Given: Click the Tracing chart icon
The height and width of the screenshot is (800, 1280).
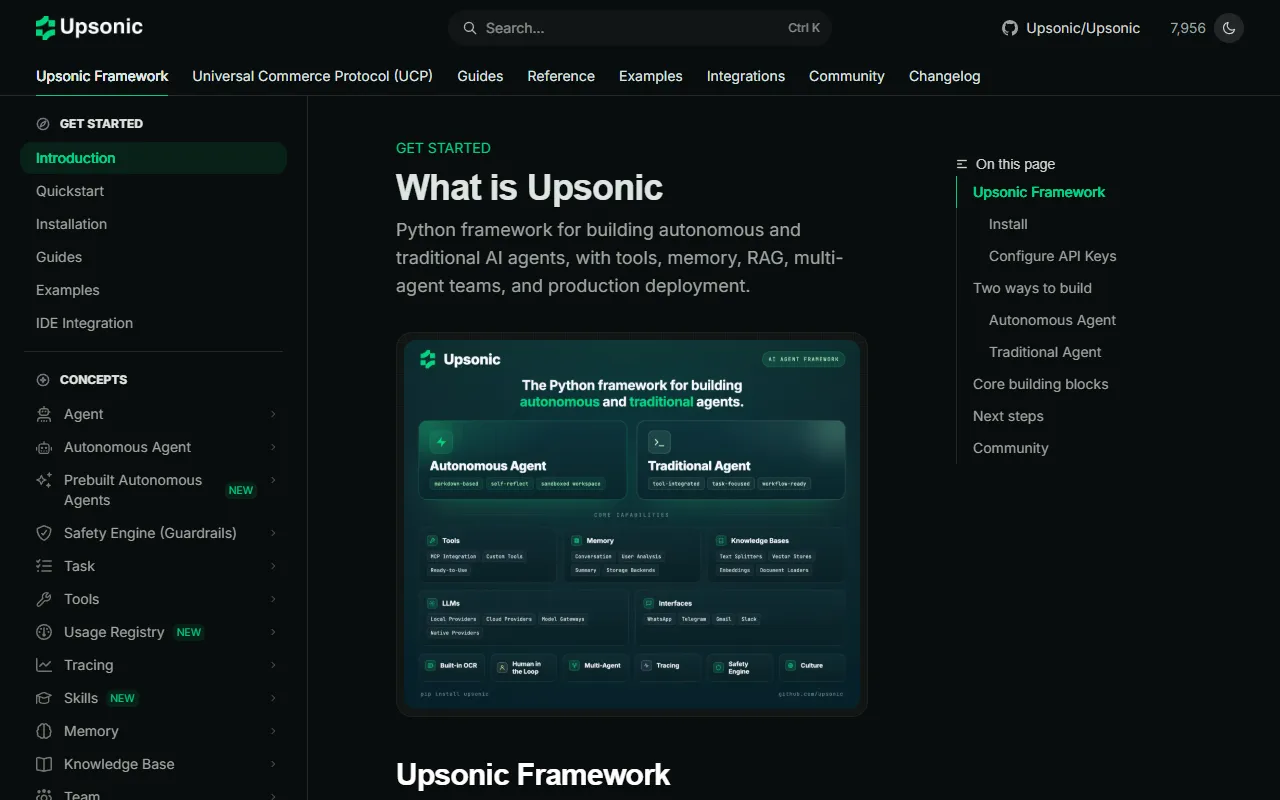Looking at the screenshot, I should click(44, 665).
